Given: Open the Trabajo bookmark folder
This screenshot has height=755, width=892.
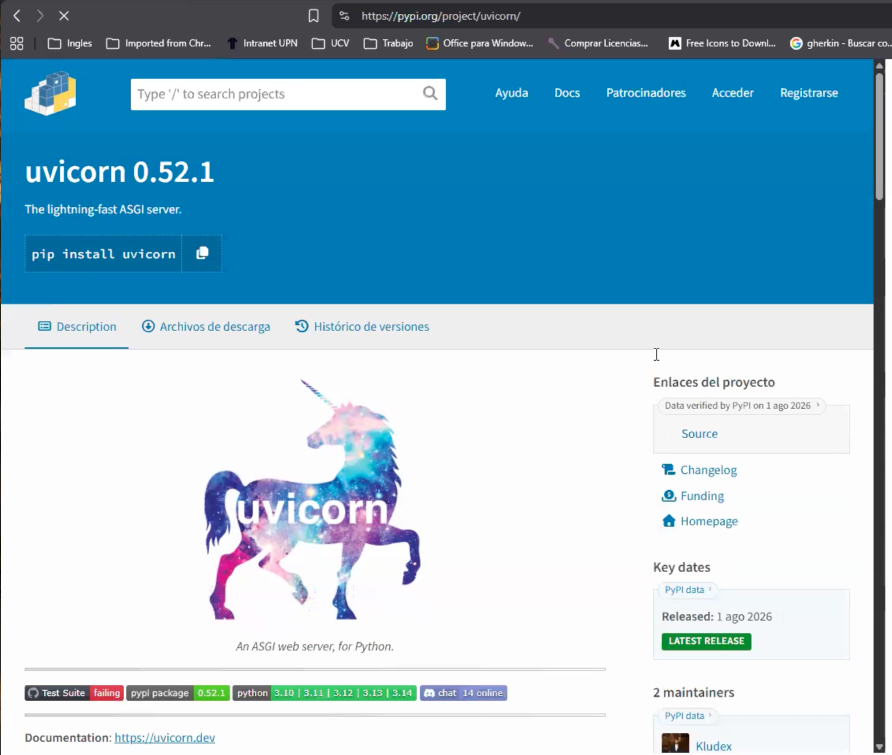Looking at the screenshot, I should [389, 43].
